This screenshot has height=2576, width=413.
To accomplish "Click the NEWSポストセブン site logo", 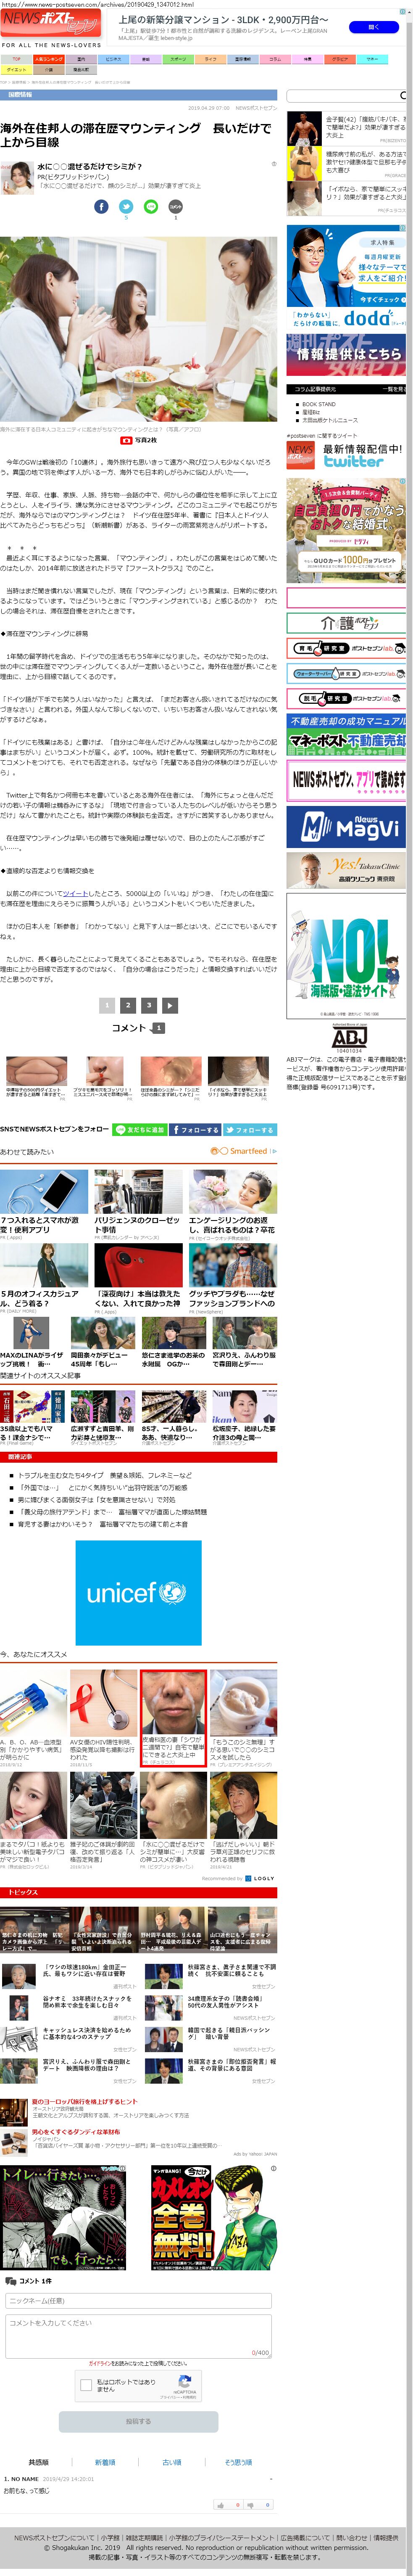I will (x=50, y=24).
